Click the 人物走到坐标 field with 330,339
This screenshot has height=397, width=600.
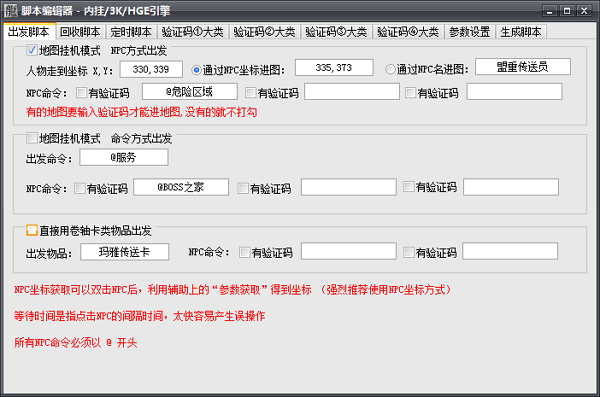151,69
